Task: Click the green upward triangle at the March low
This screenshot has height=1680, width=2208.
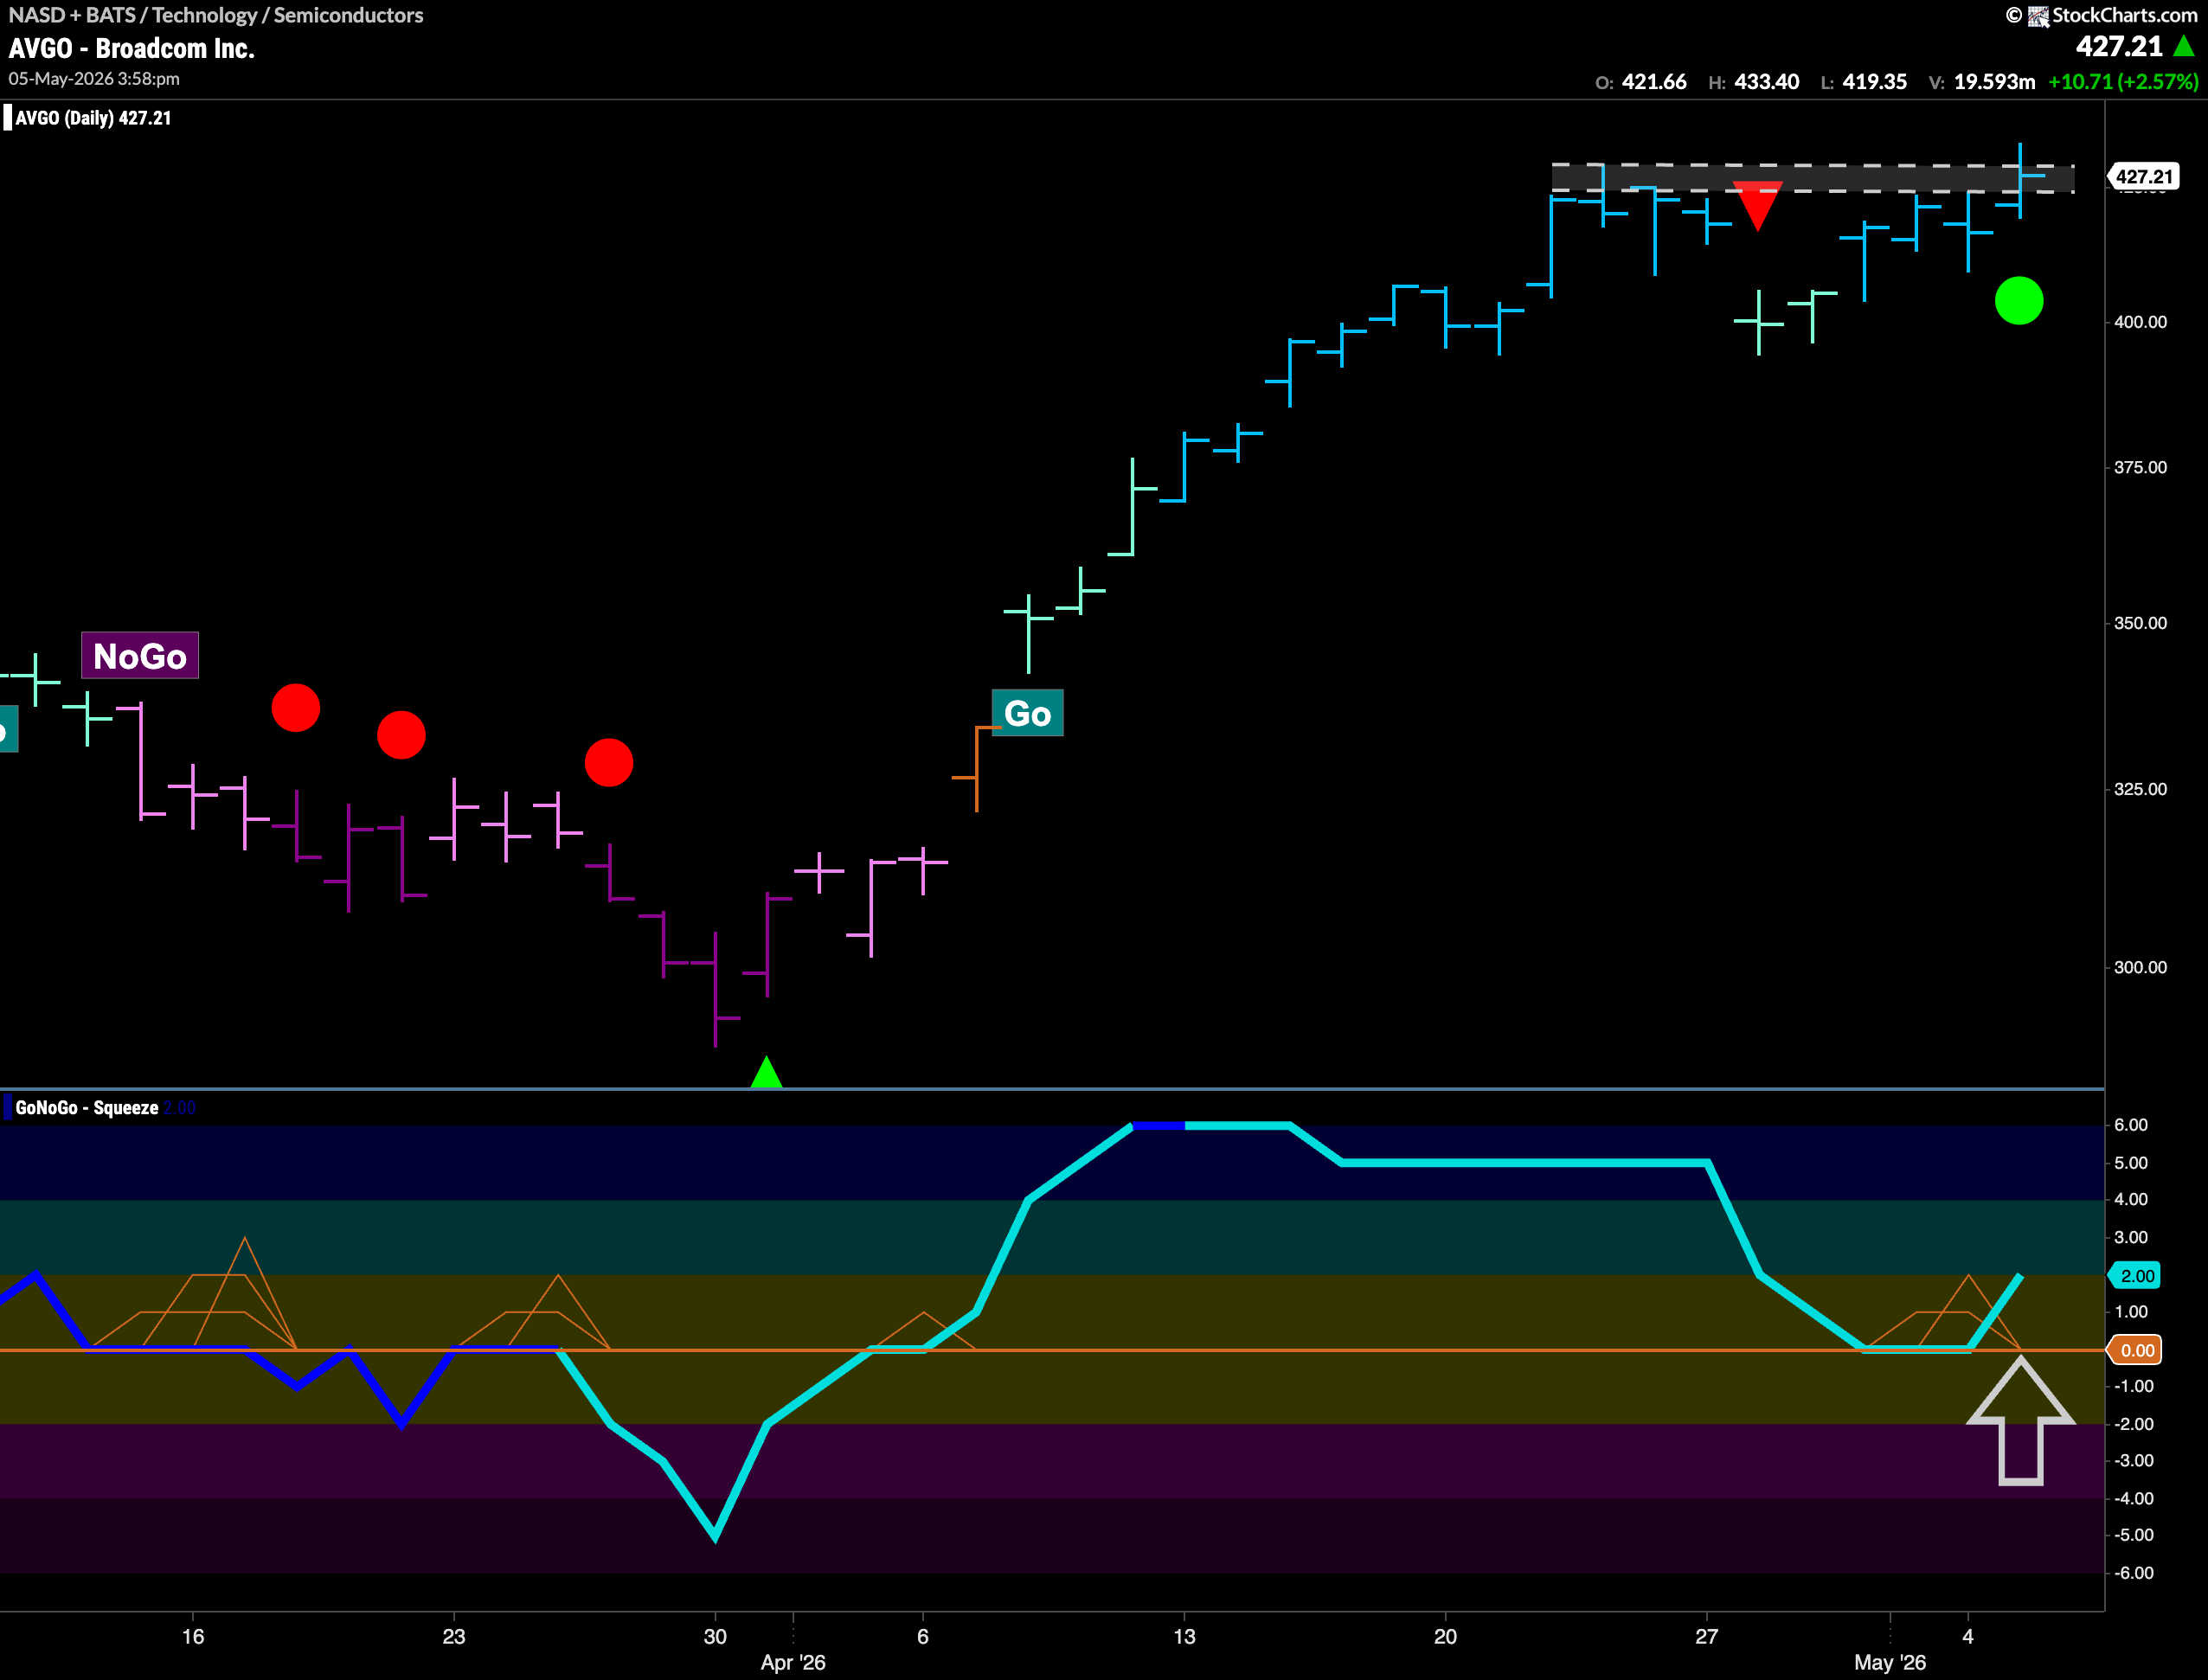Action: coord(766,1072)
